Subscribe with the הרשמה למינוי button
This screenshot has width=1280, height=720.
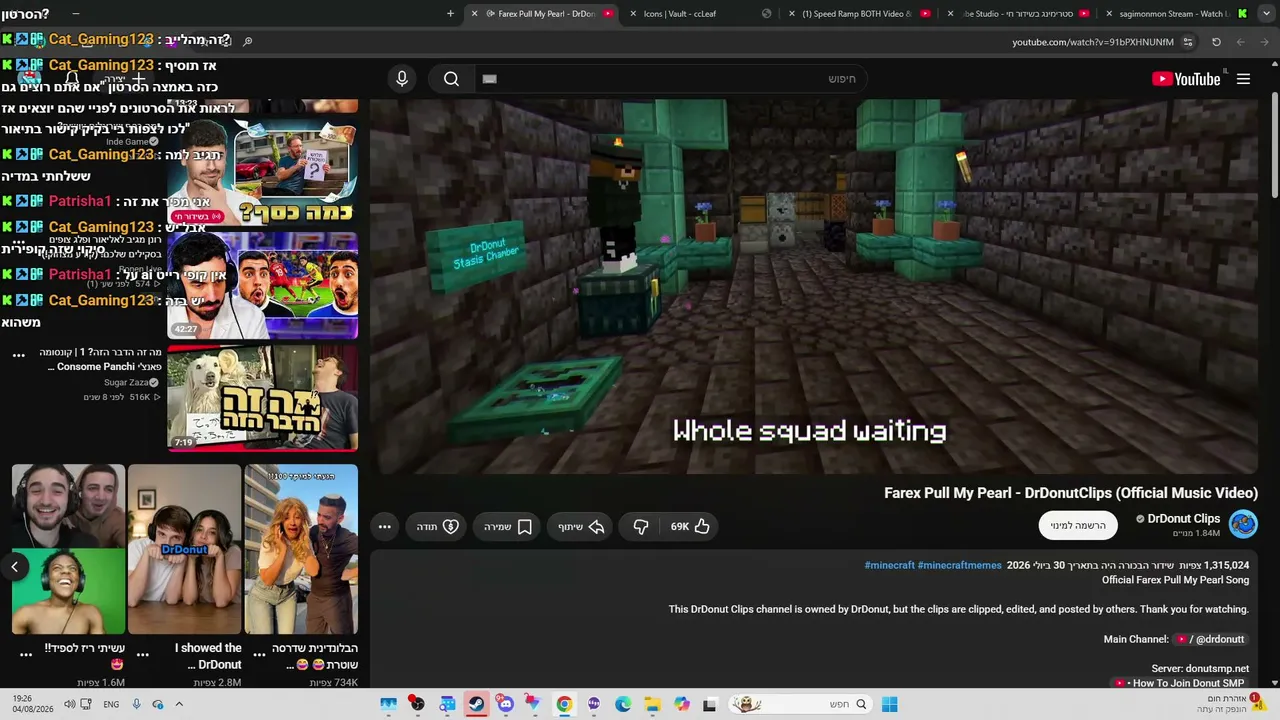pos(1078,525)
